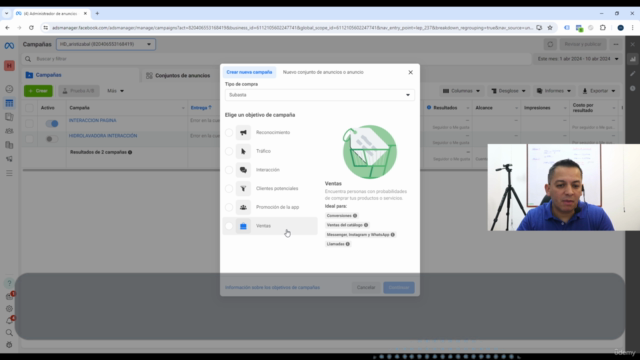
Task: Click the Tráfico cursor icon
Action: (243, 151)
